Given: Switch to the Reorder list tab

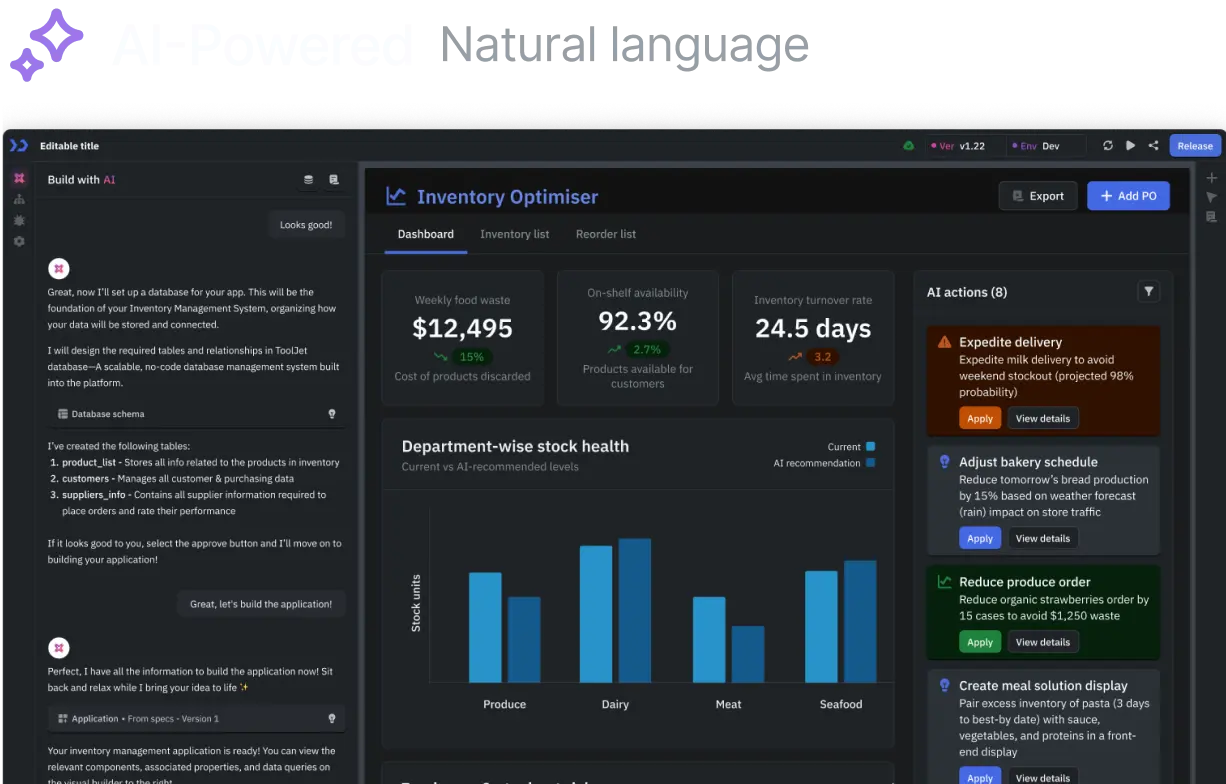Looking at the screenshot, I should [605, 234].
